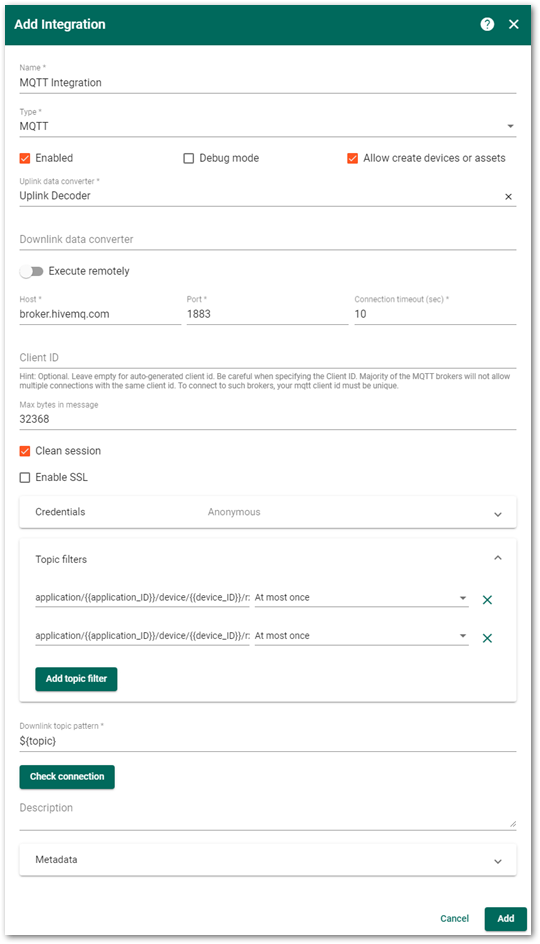
Task: Uncheck the Enabled checkbox
Action: (25, 158)
